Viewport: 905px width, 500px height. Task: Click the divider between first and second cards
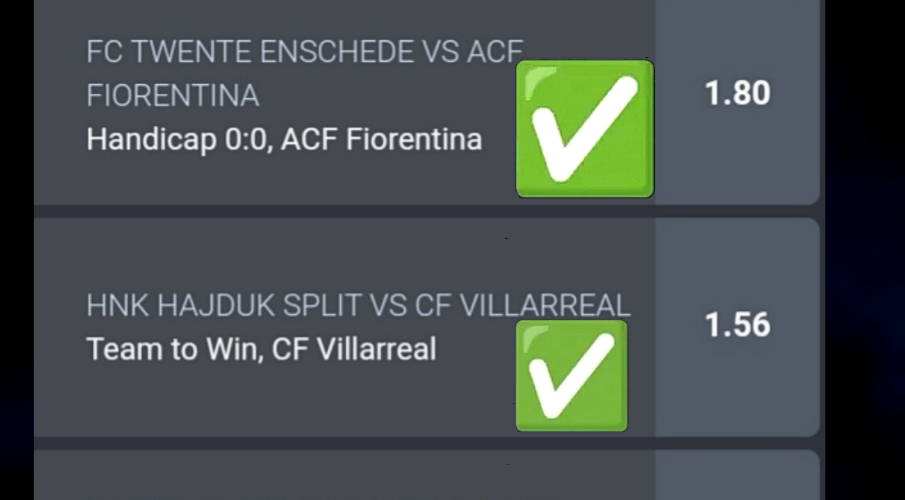point(427,211)
